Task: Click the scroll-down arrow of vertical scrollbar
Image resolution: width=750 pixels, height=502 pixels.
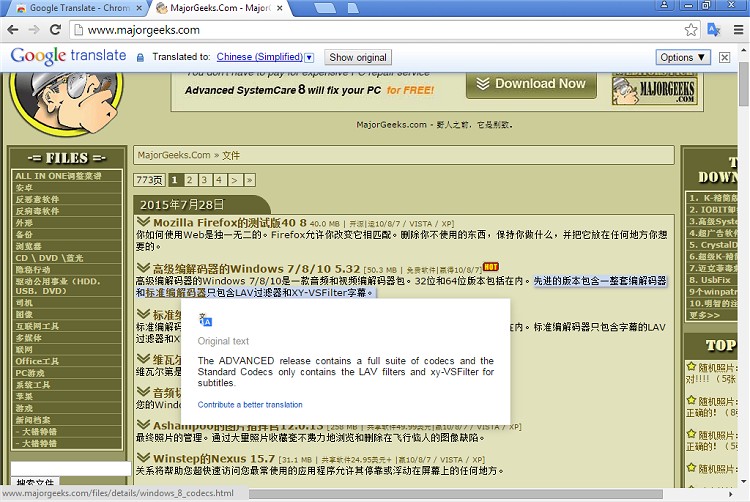Action: pyautogui.click(x=744, y=481)
